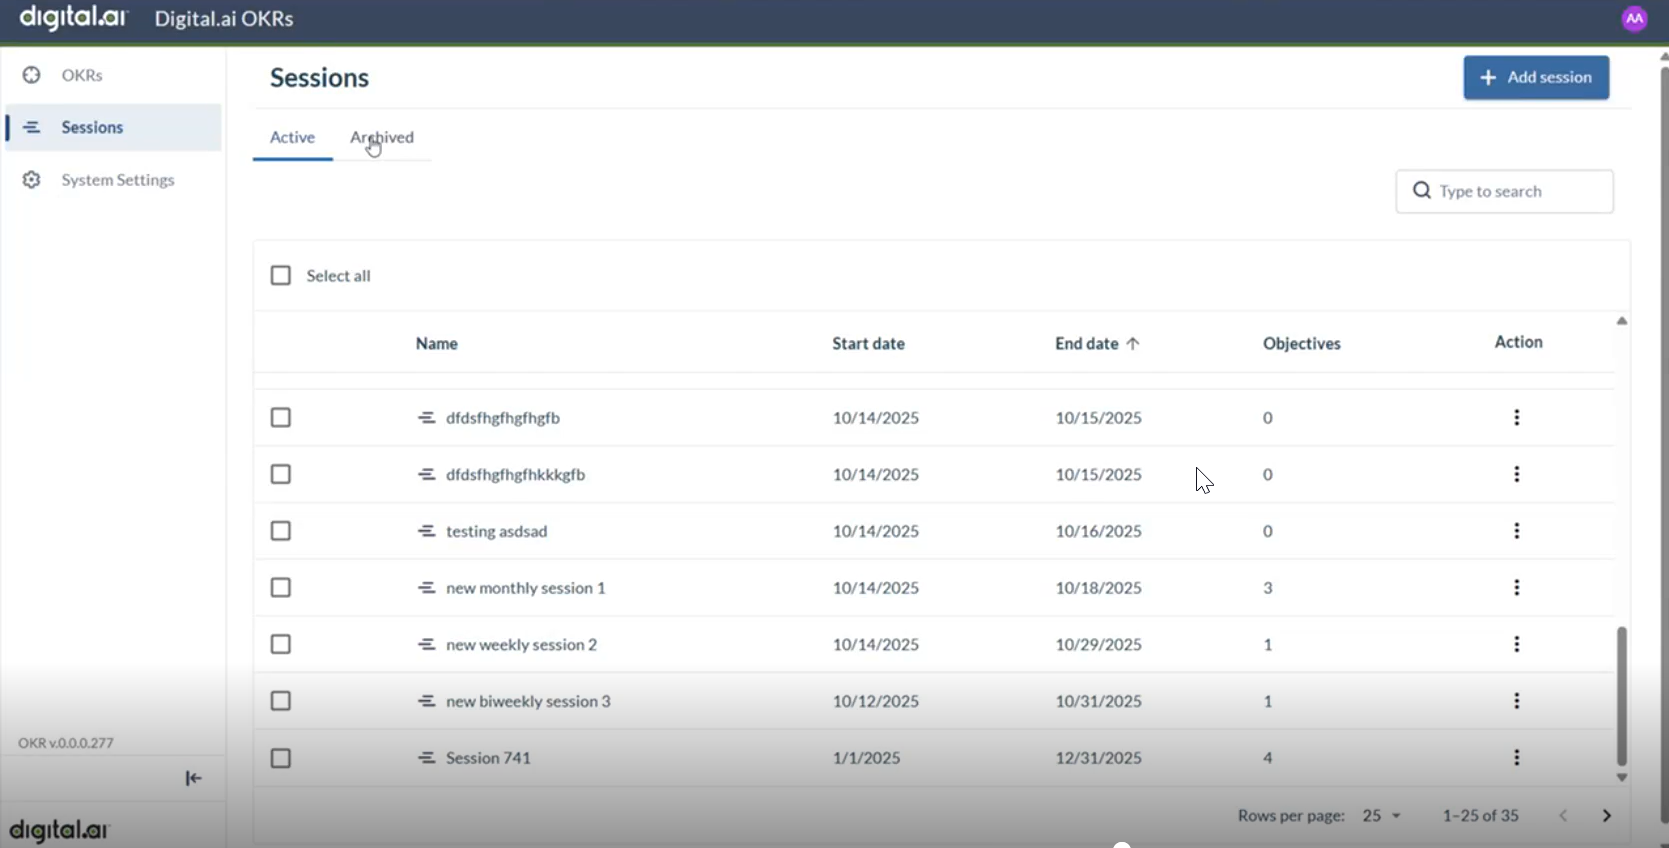Click the End date sort arrow
The width and height of the screenshot is (1669, 848).
click(1133, 343)
